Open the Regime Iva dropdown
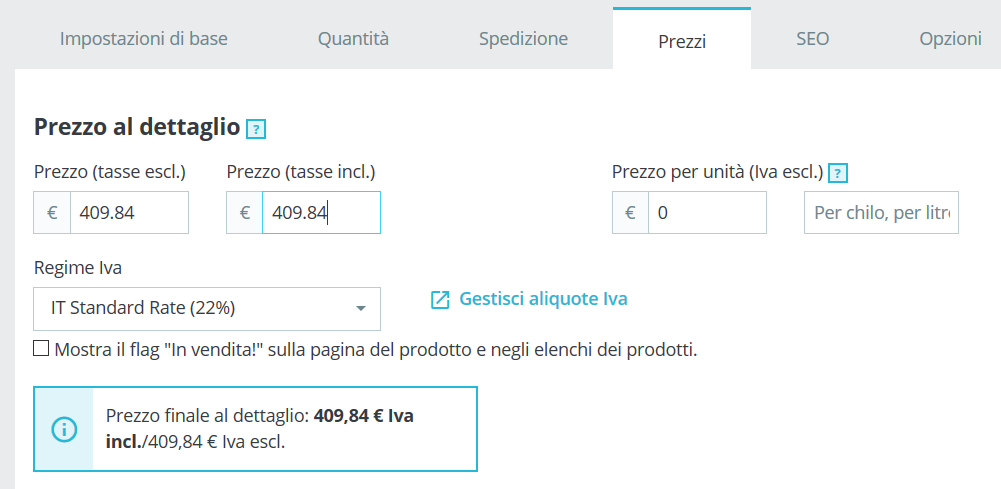This screenshot has width=1001, height=489. point(207,308)
